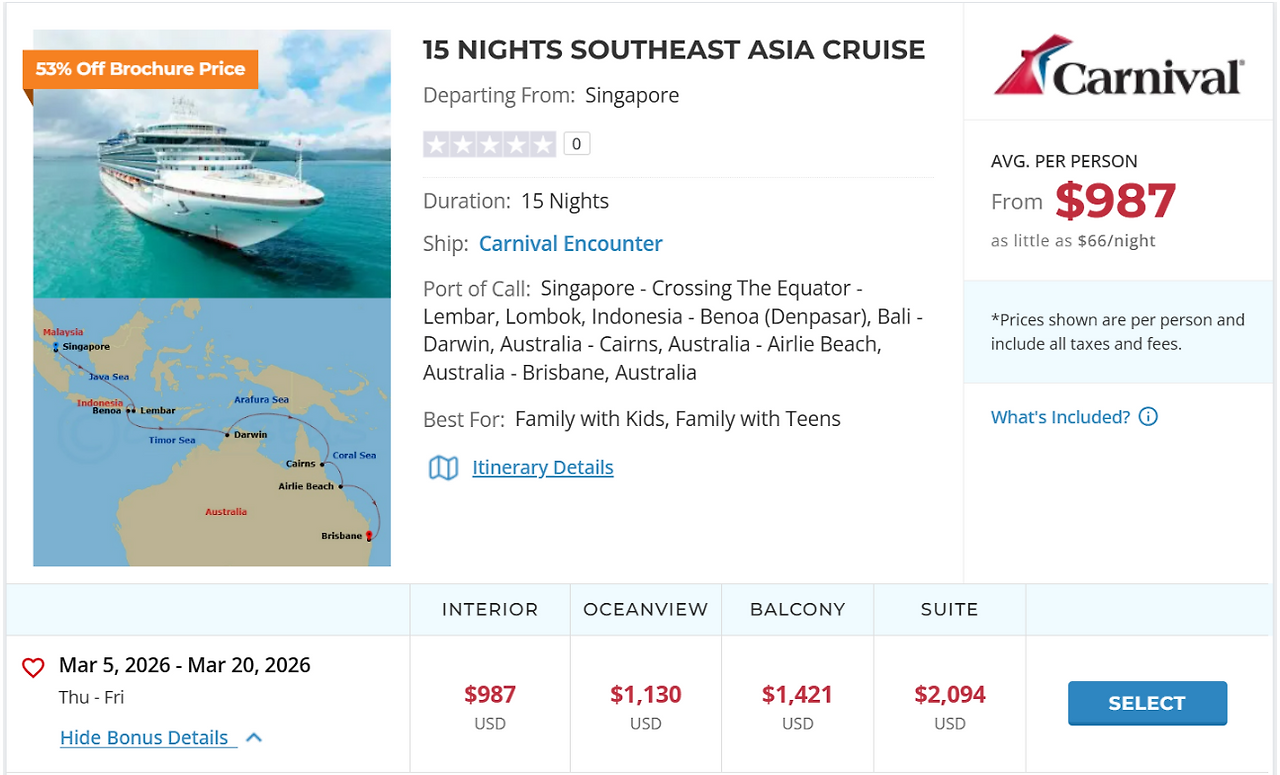
Task: Choose the Oceanview $1,130 price
Action: (646, 695)
